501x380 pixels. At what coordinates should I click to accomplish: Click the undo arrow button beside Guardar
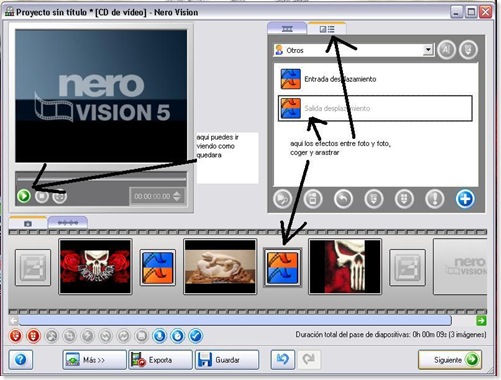[283, 359]
